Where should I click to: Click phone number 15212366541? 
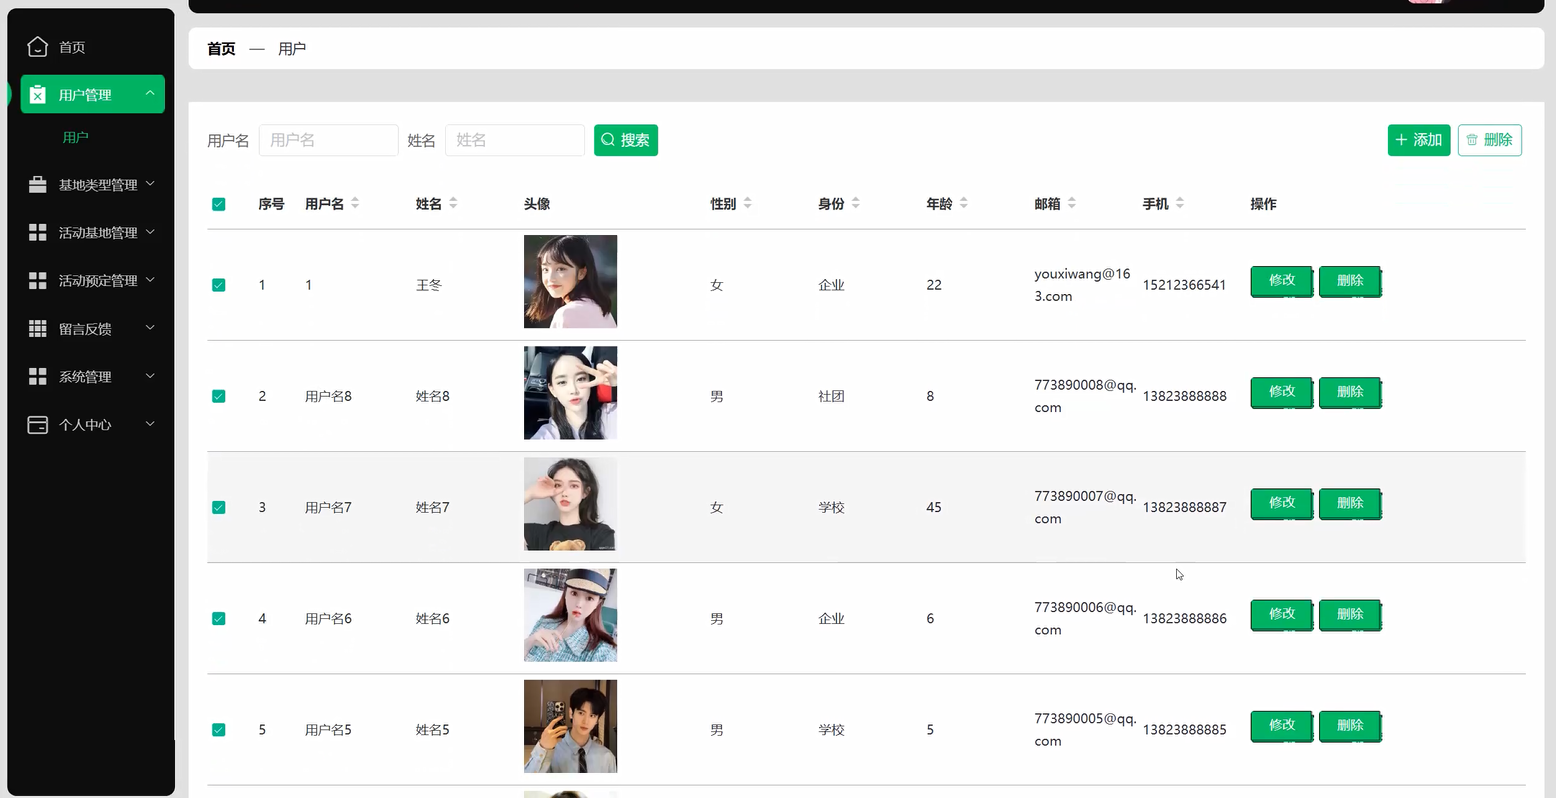click(1185, 285)
